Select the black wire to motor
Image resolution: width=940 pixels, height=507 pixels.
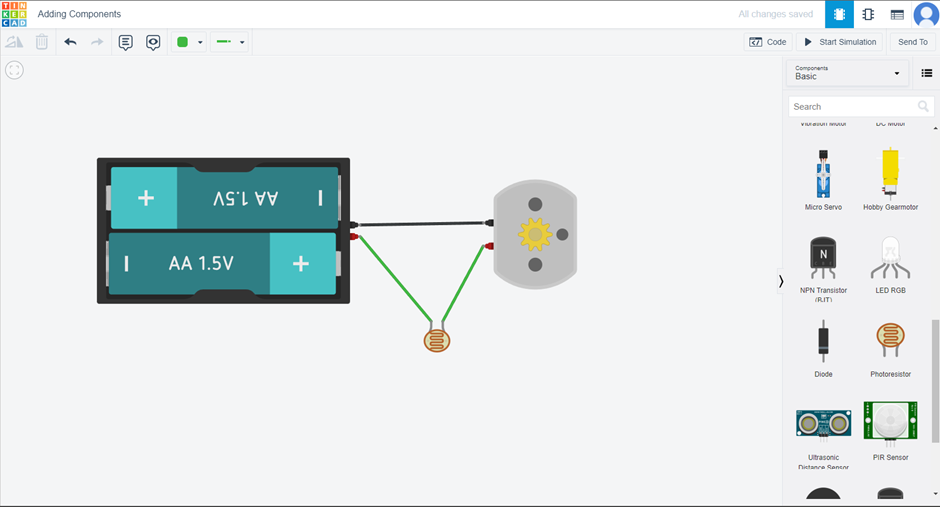[x=423, y=224]
